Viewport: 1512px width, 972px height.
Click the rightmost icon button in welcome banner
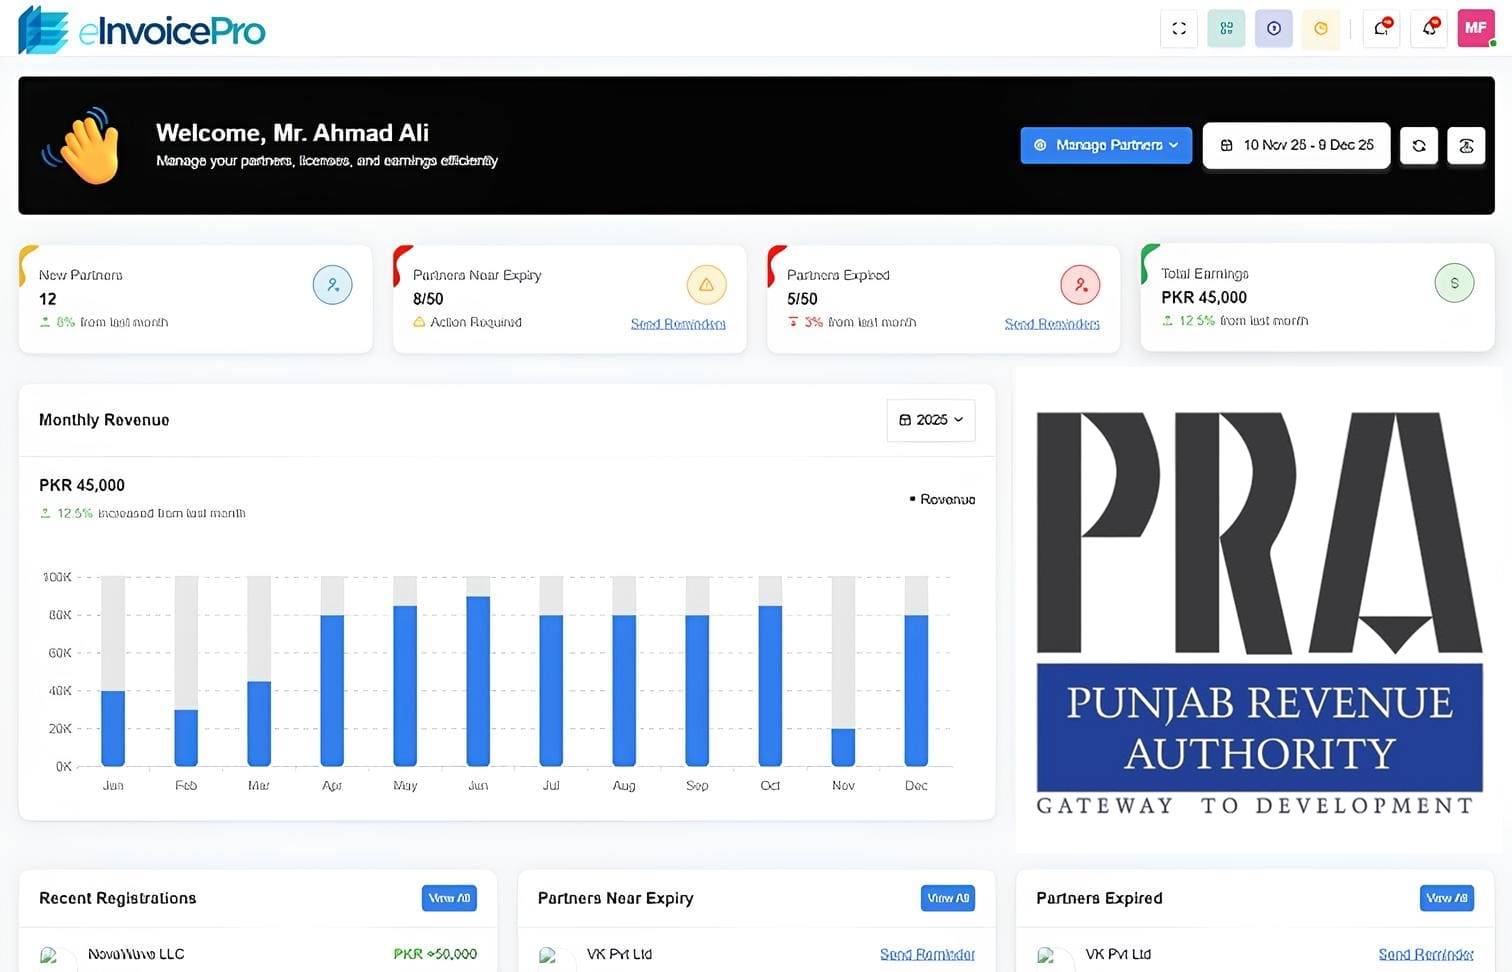1466,145
